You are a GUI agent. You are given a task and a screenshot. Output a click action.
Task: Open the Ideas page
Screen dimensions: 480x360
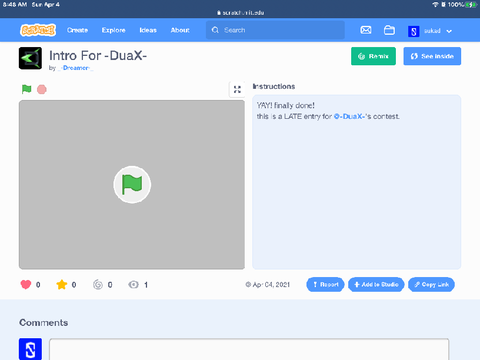(x=148, y=30)
